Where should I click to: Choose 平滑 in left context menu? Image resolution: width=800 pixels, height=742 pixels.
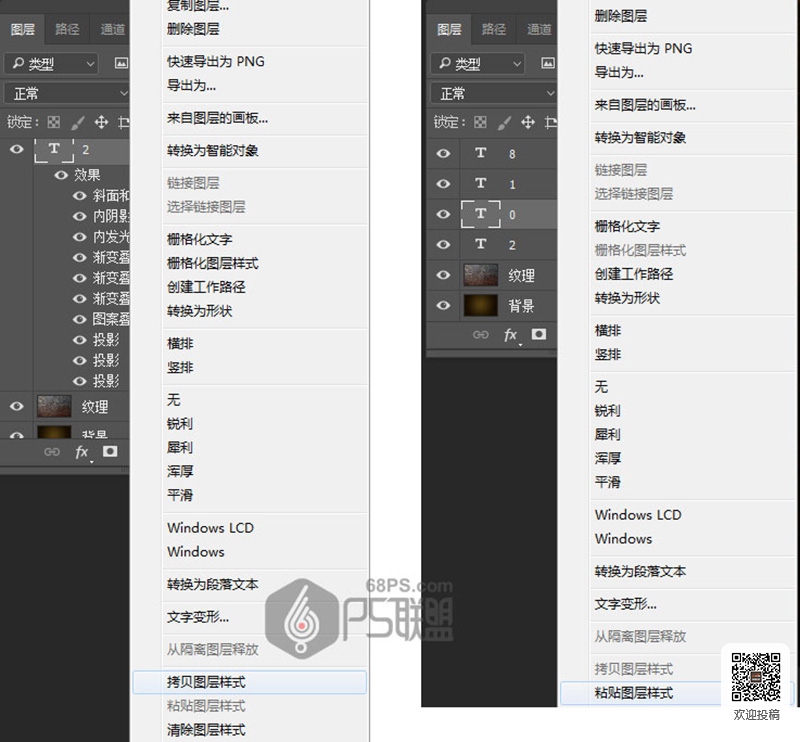180,495
